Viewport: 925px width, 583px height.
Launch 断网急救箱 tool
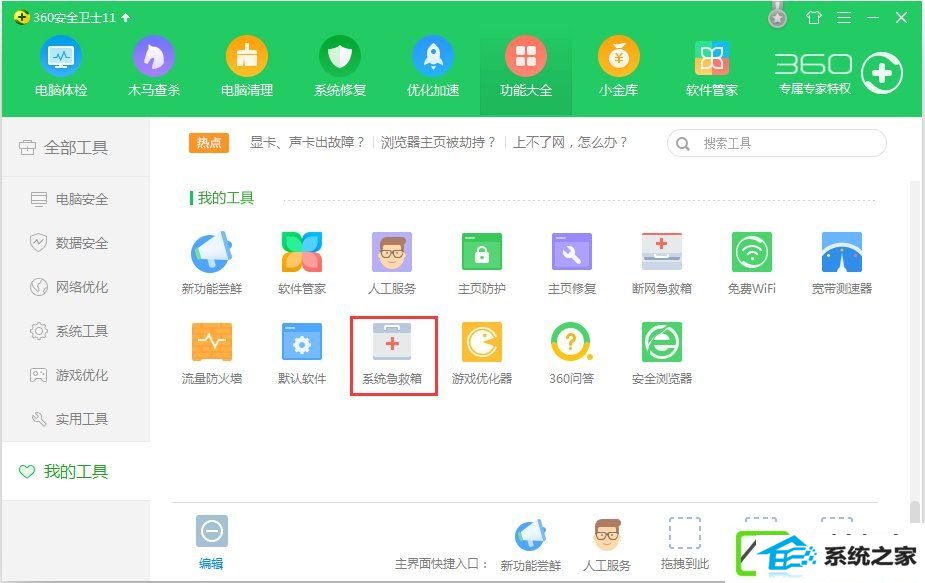click(661, 263)
